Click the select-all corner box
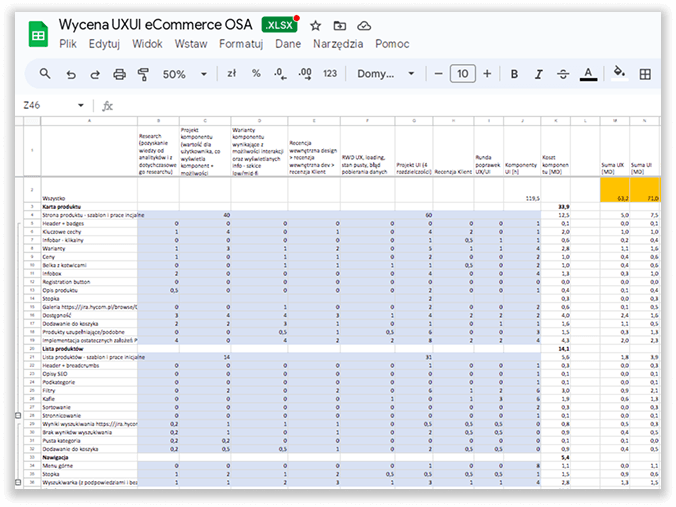676x507 pixels. [32, 121]
